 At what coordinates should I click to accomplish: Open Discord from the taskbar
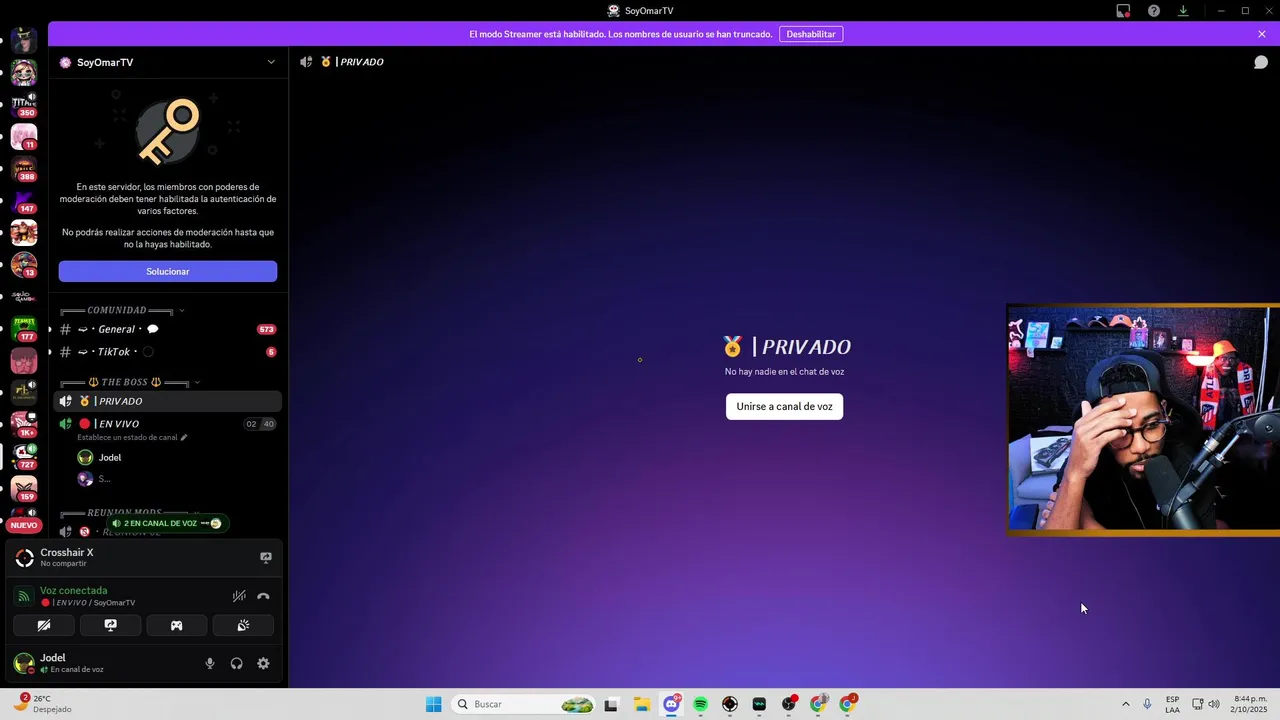(x=671, y=704)
